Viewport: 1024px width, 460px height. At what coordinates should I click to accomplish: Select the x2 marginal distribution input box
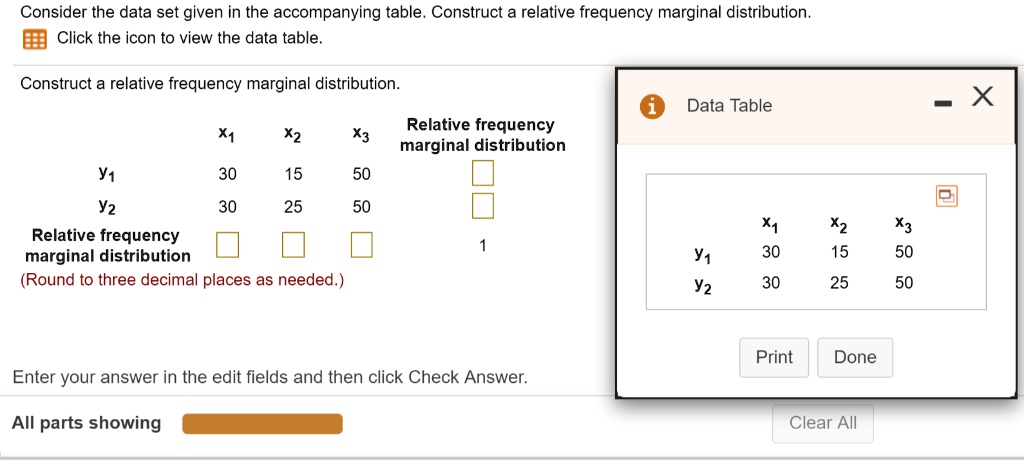(x=293, y=244)
